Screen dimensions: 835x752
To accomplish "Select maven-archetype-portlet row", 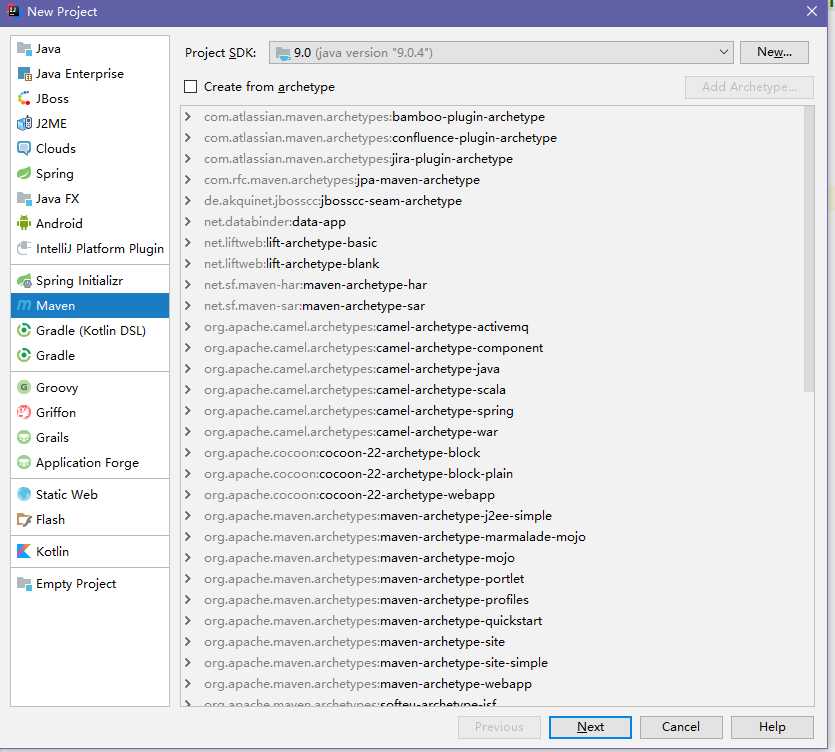I will coord(493,579).
